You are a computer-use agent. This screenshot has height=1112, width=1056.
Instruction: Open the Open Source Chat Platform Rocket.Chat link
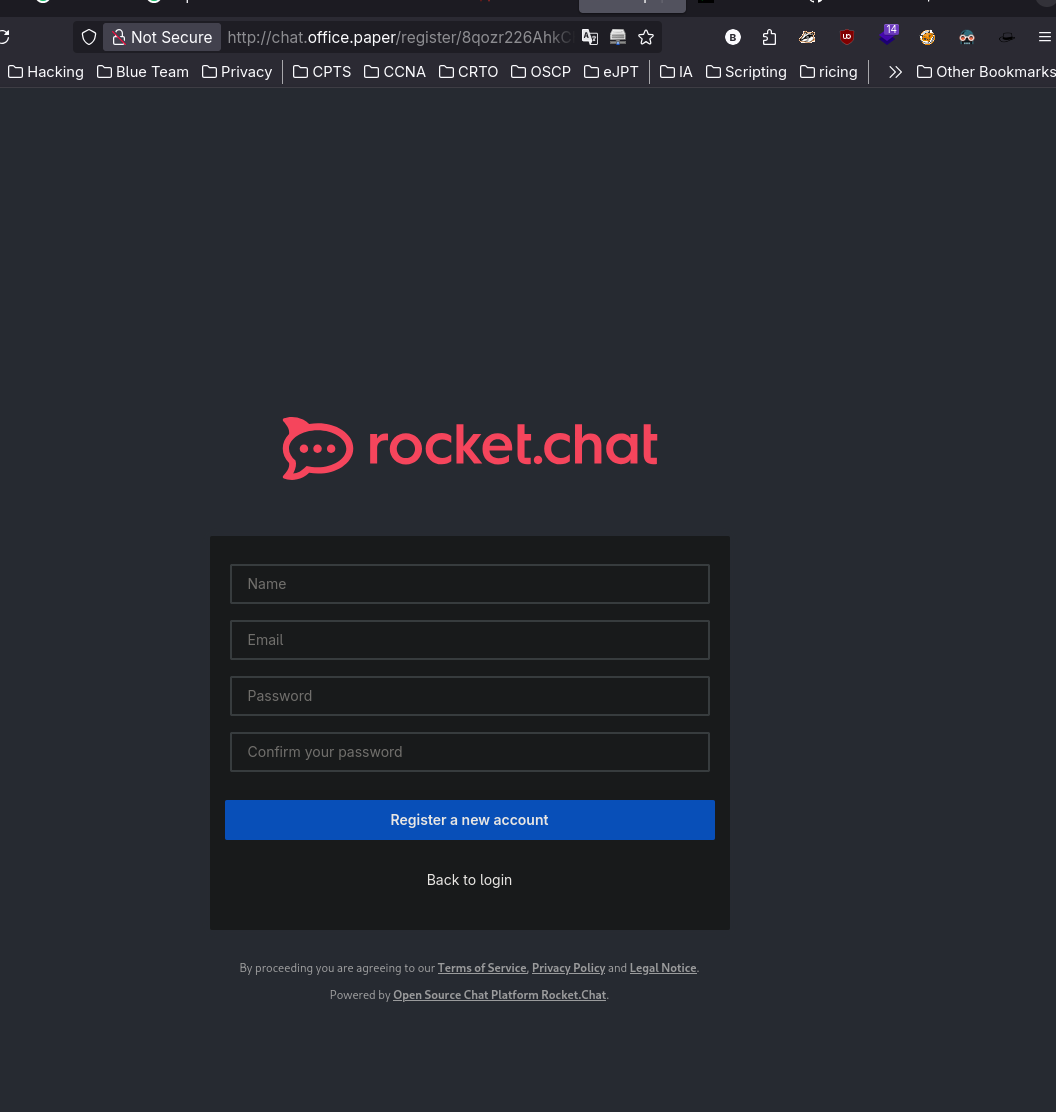500,994
